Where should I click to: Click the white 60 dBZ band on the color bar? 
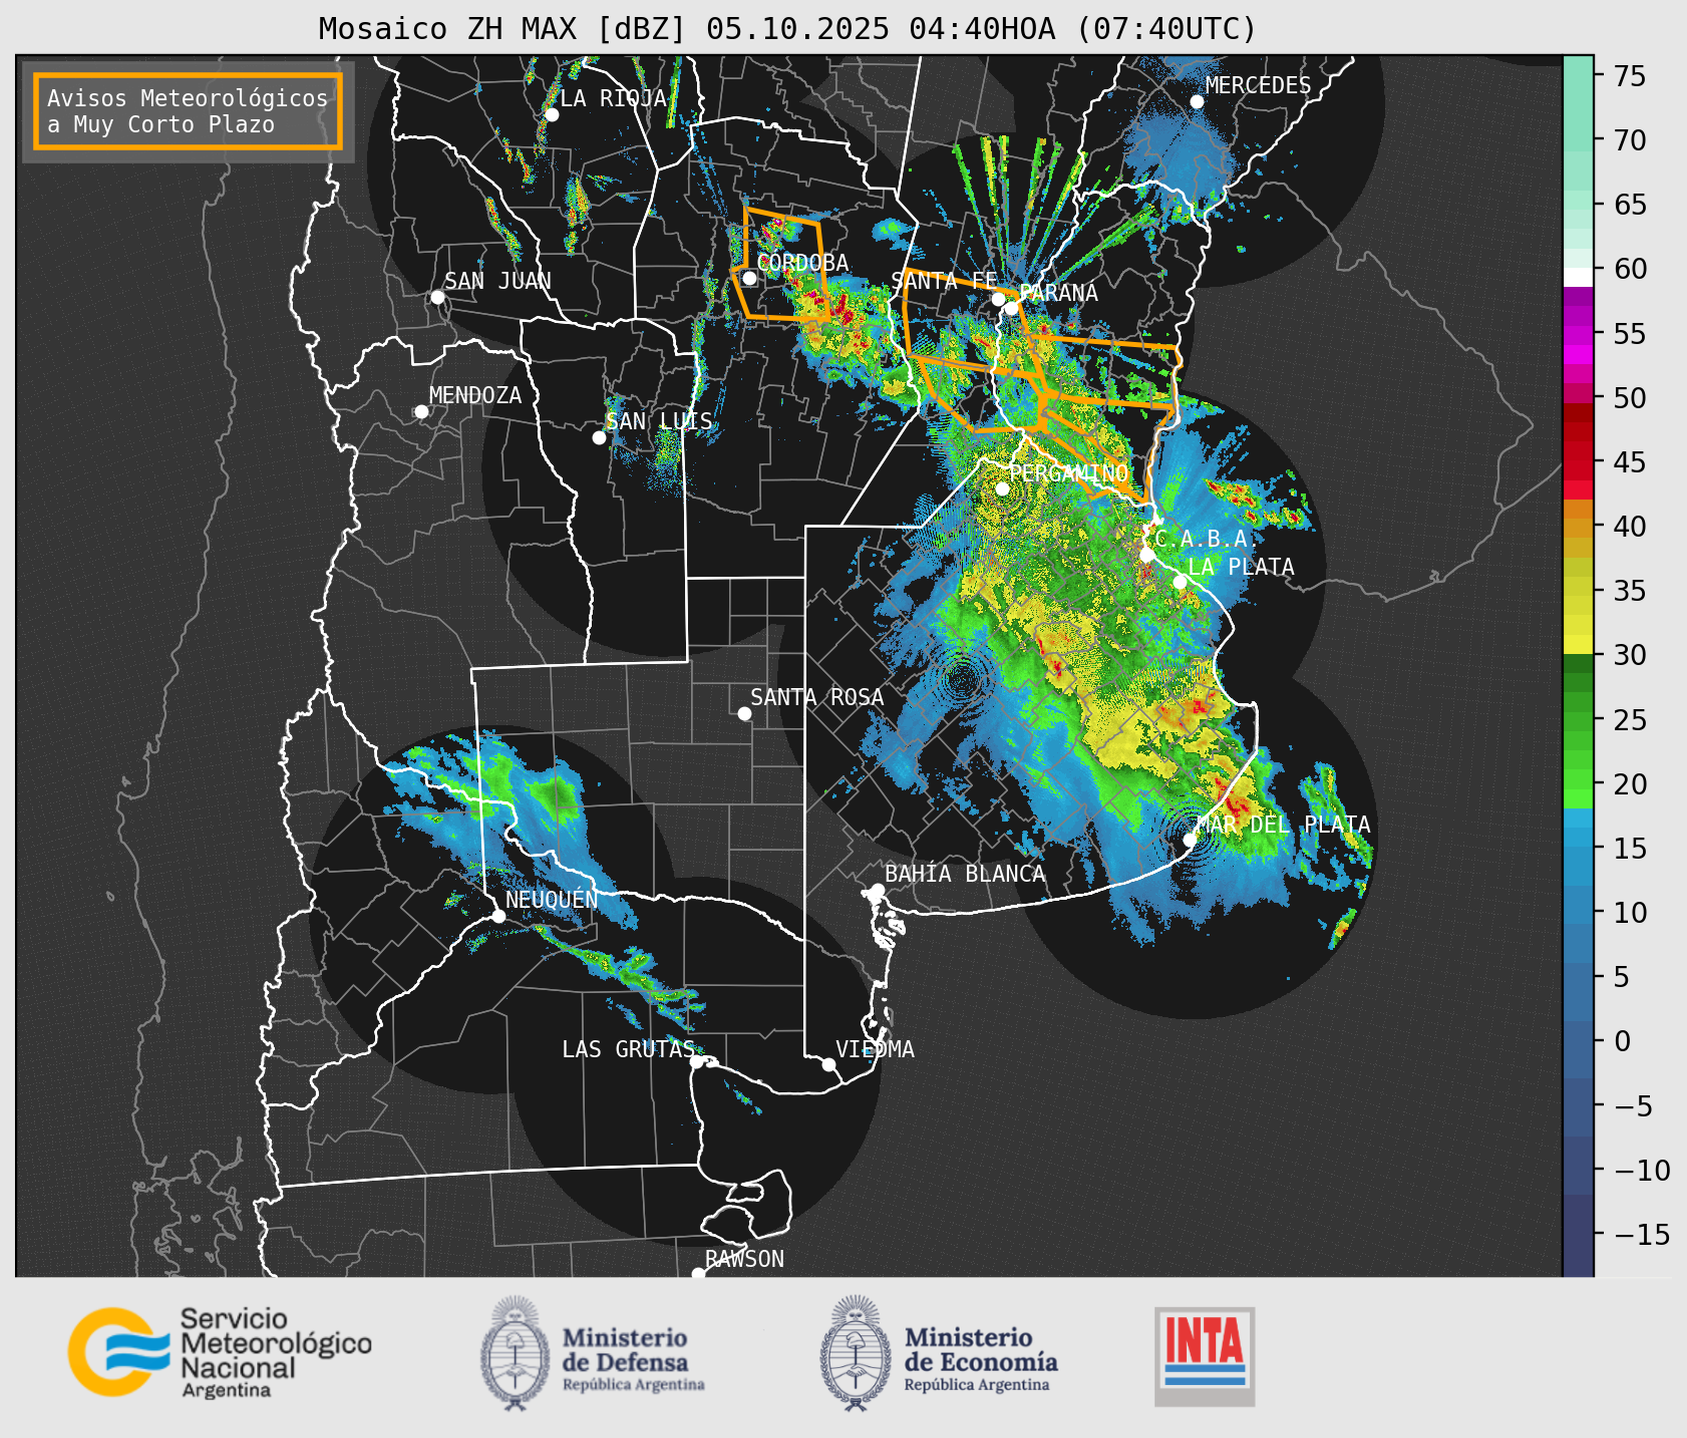point(1578,275)
